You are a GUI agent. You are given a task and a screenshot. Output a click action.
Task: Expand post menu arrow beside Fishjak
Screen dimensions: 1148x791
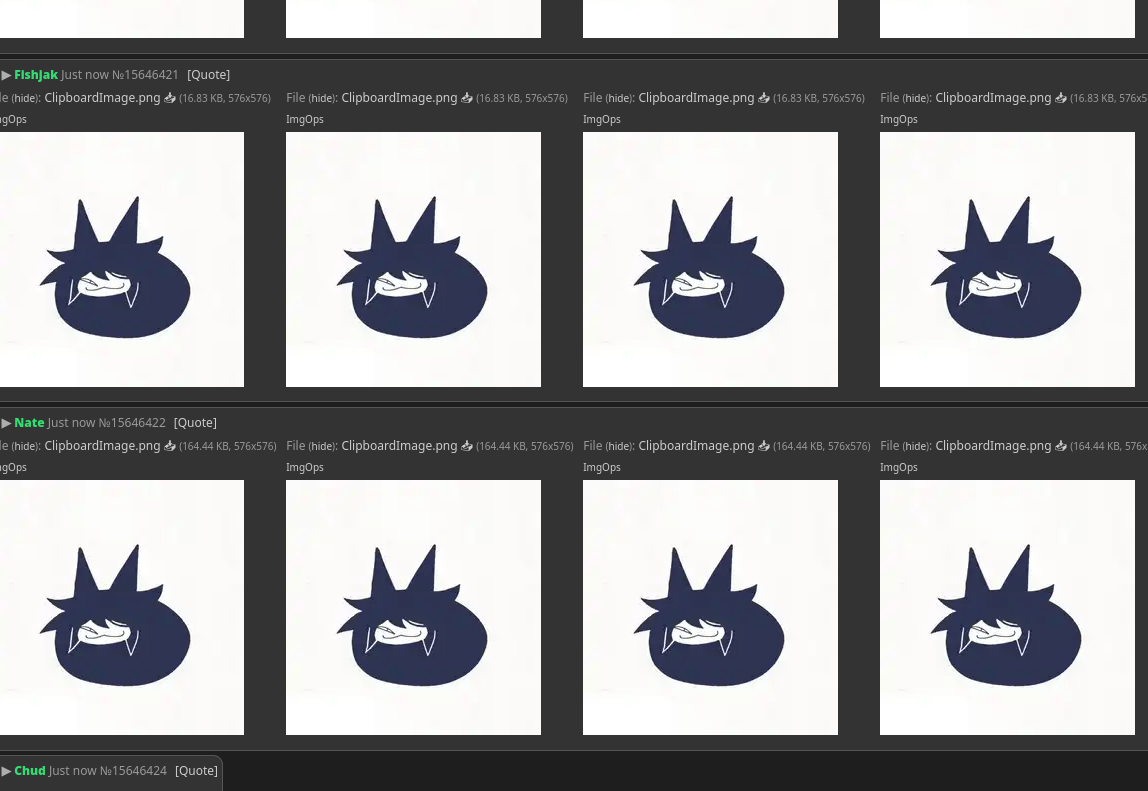click(6, 75)
